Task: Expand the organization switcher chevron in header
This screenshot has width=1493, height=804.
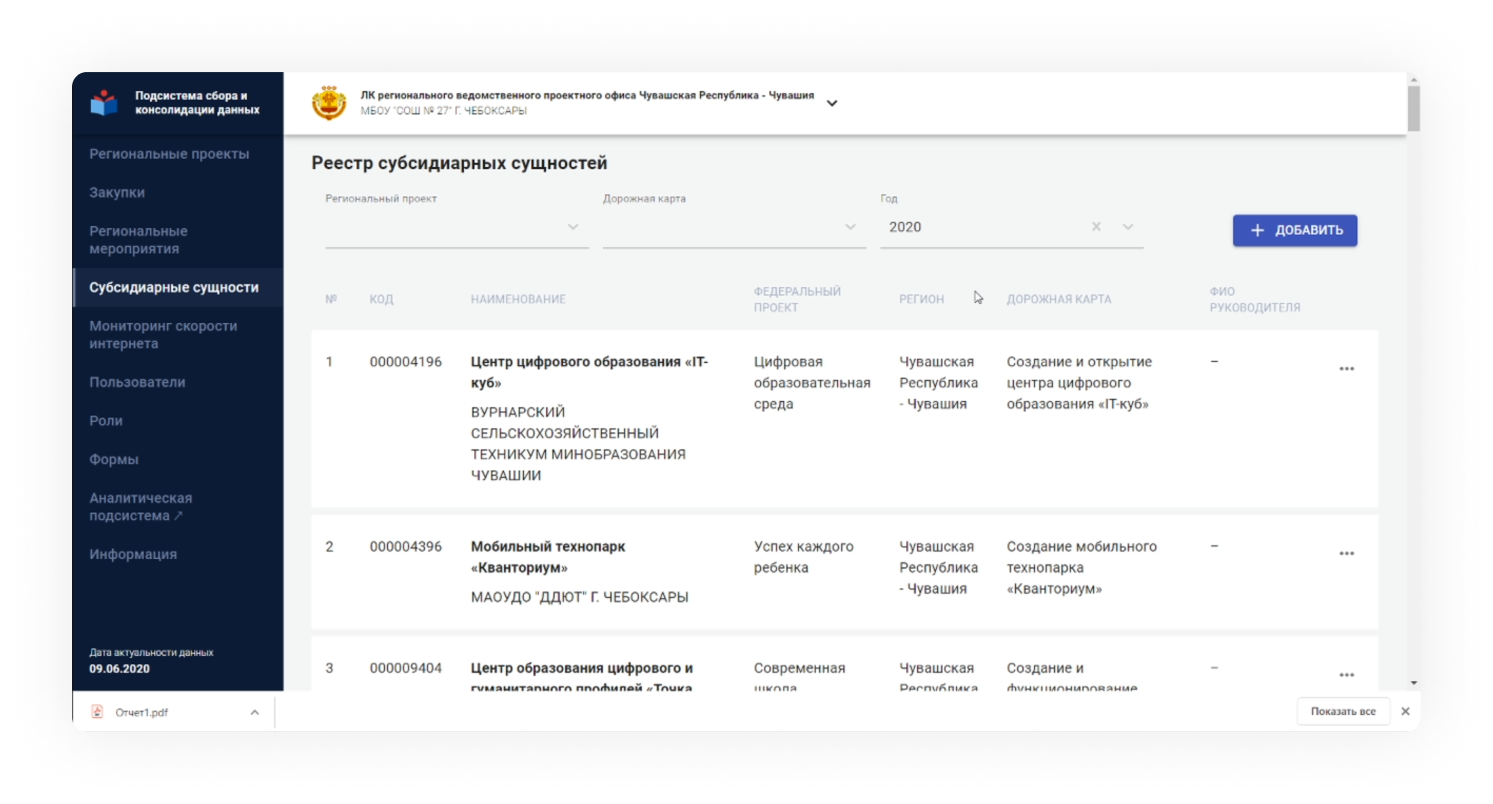Action: [x=832, y=103]
